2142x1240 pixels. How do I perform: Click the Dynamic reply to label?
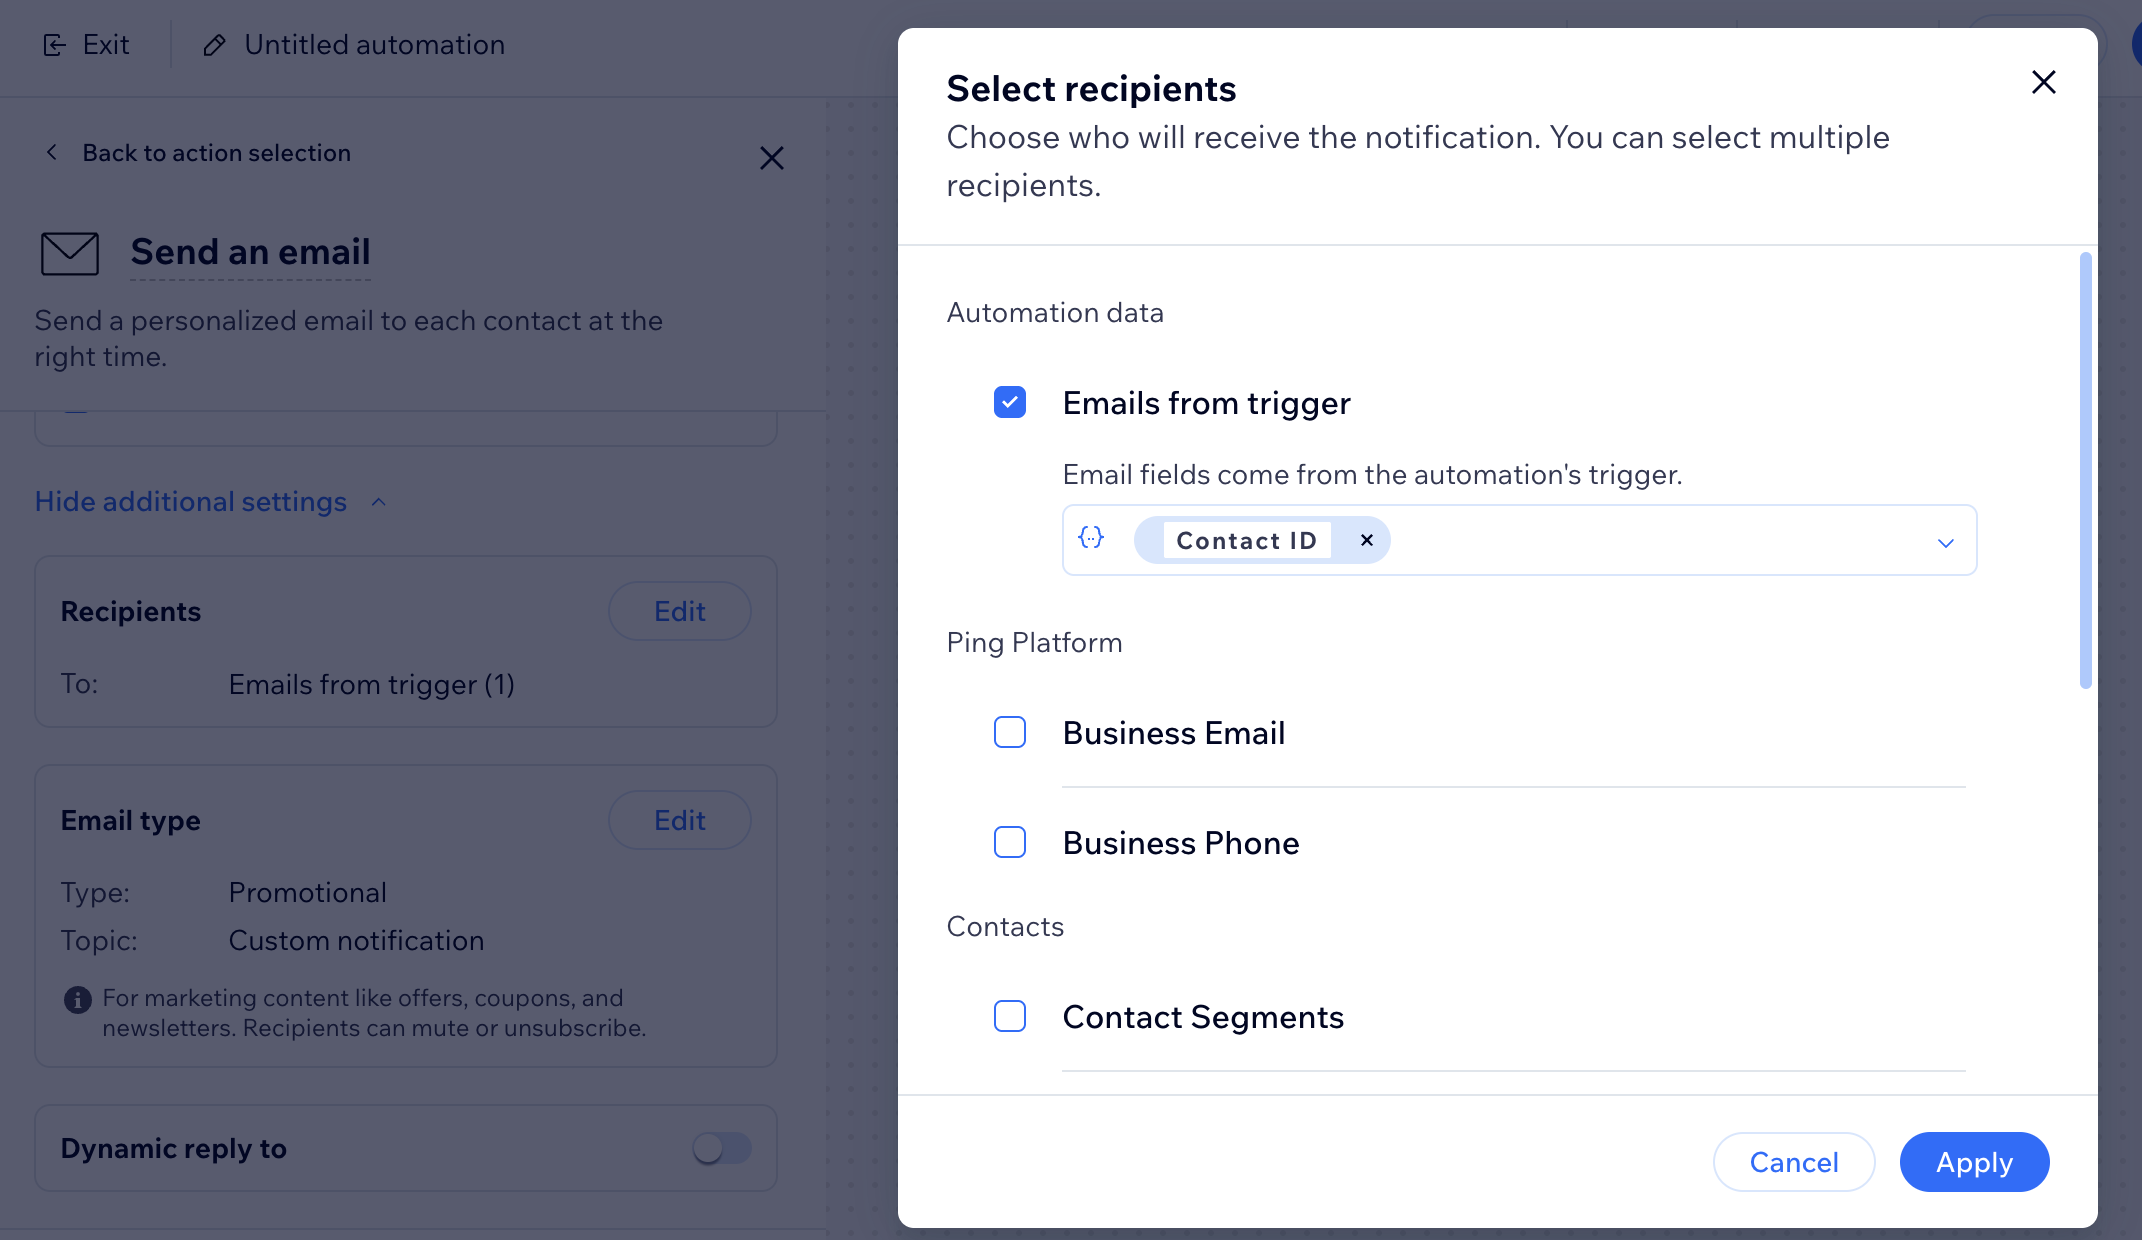174,1148
